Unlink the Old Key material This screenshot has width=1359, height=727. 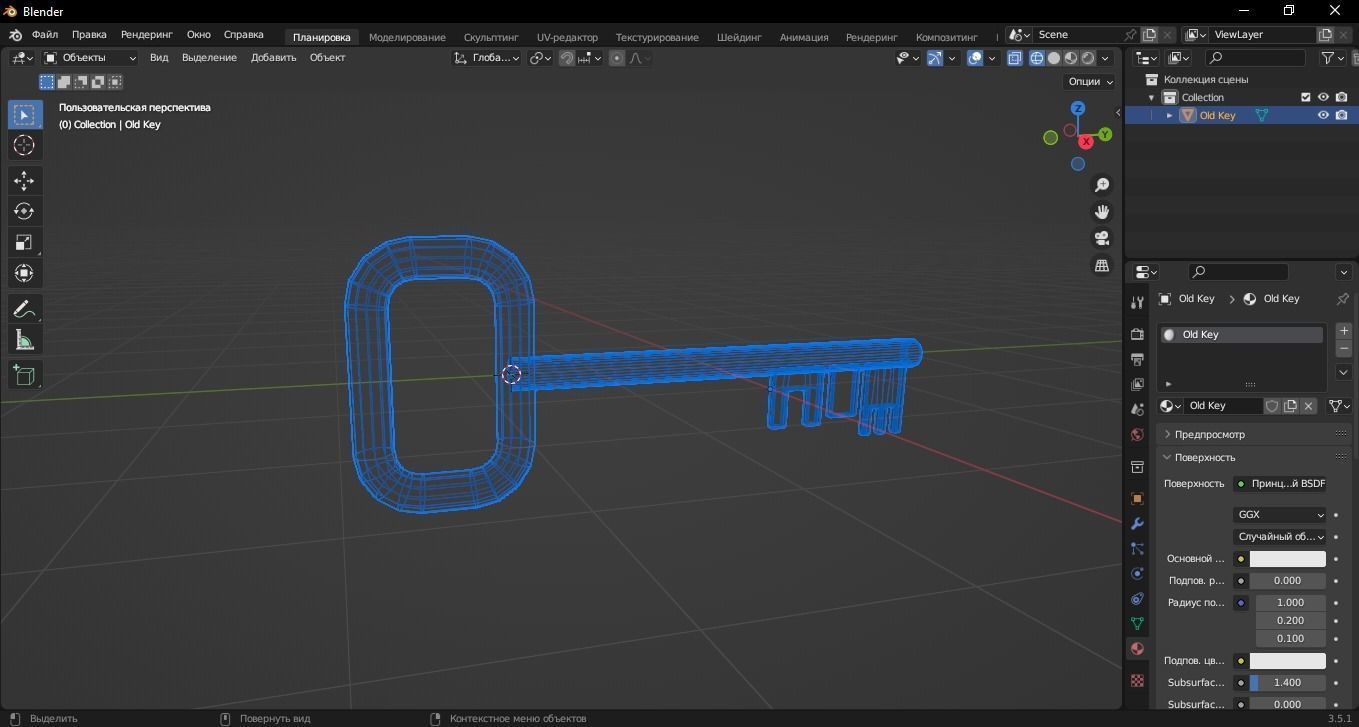tap(1308, 406)
